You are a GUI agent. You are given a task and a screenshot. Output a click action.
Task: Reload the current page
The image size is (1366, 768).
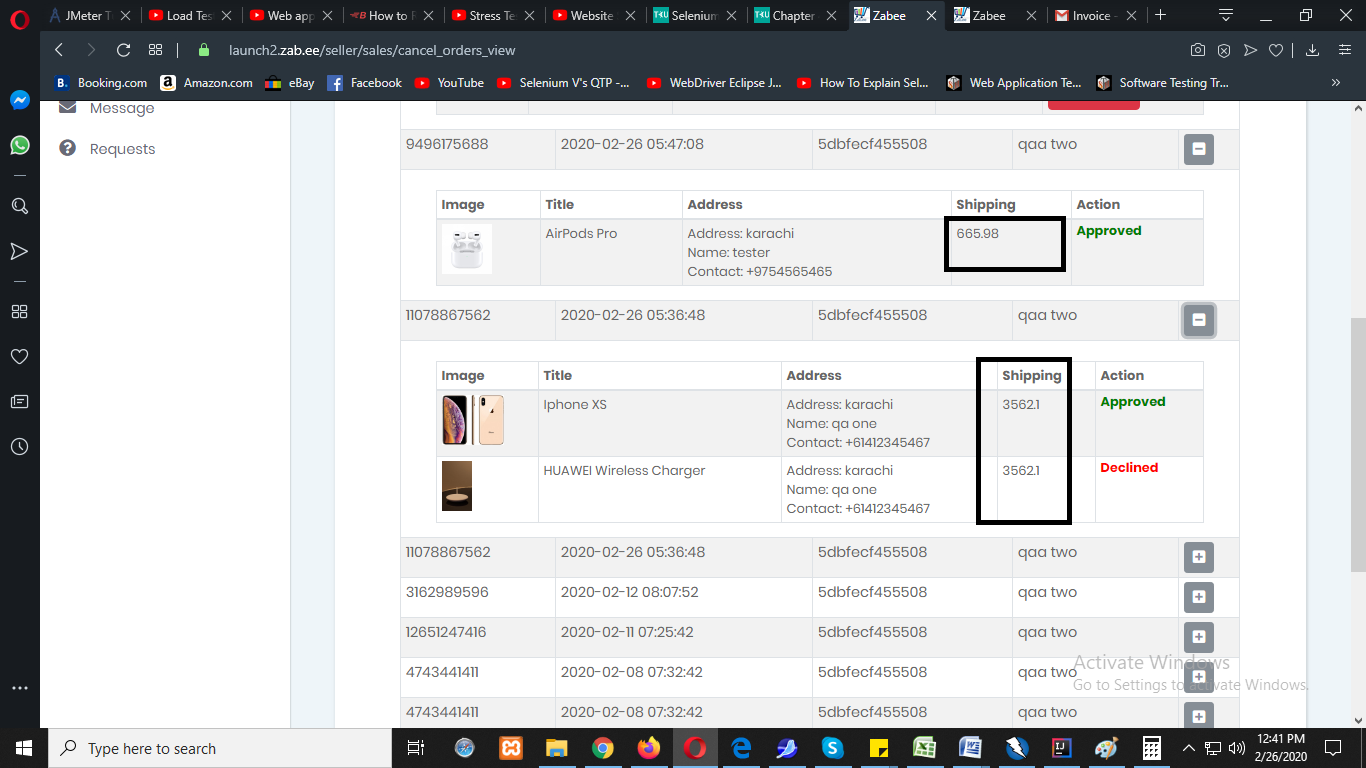[123, 50]
